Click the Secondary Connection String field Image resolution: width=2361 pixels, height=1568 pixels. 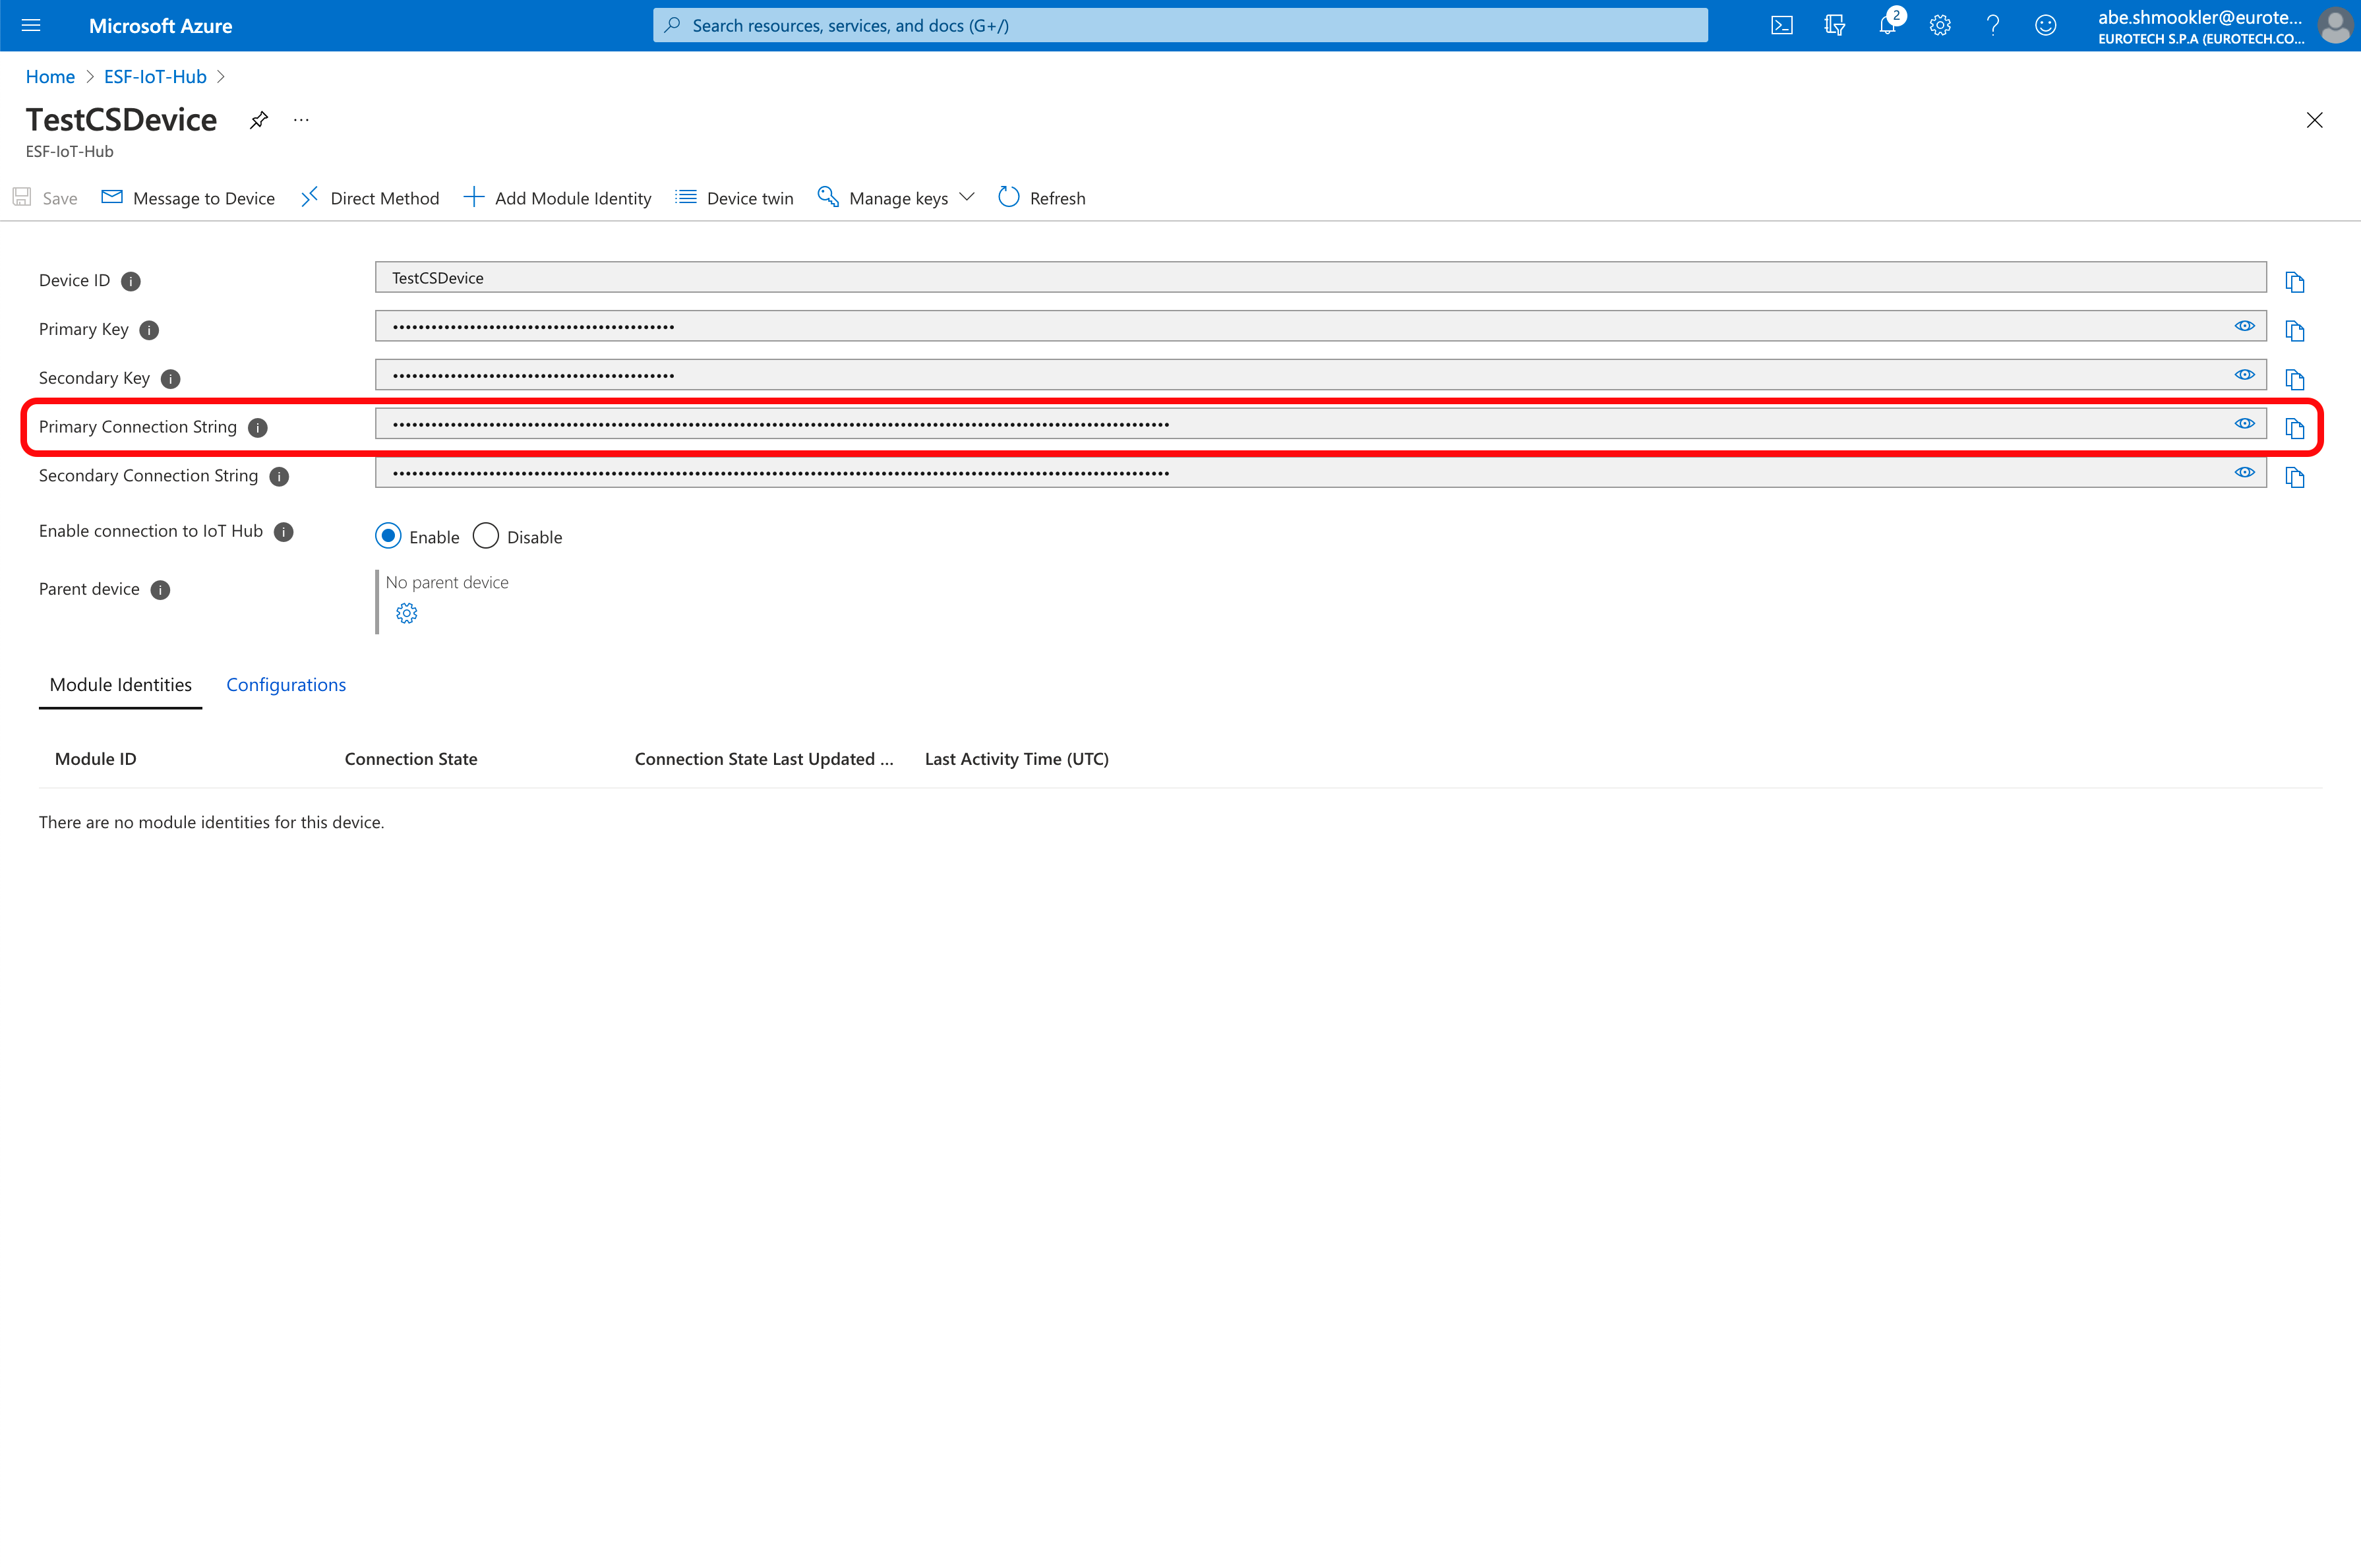(x=1320, y=473)
